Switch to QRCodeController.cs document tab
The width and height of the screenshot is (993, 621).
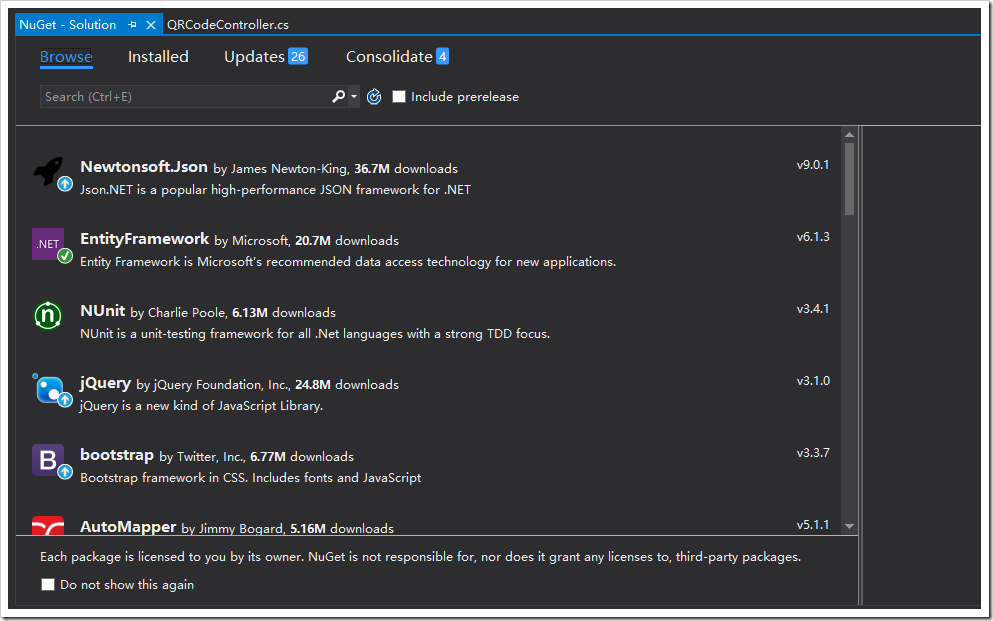click(228, 24)
